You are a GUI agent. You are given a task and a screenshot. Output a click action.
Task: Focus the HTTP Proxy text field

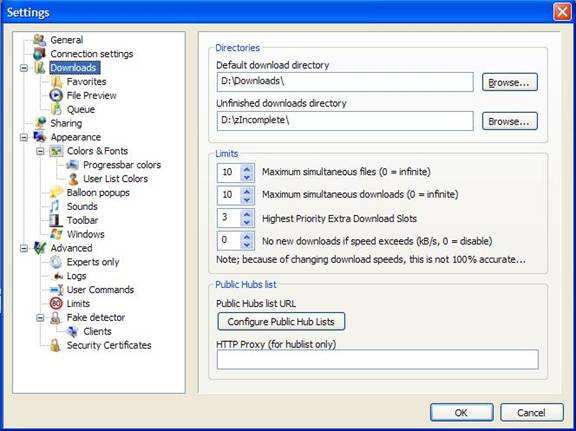pos(378,359)
